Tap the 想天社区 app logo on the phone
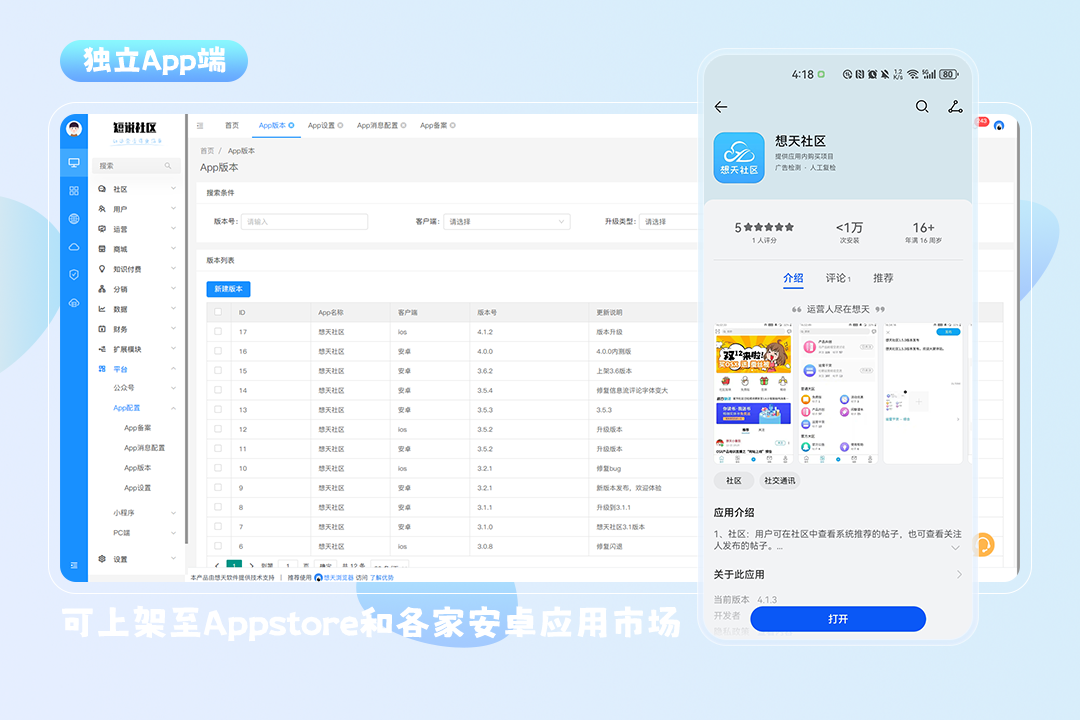The width and height of the screenshot is (1080, 720). 739,158
